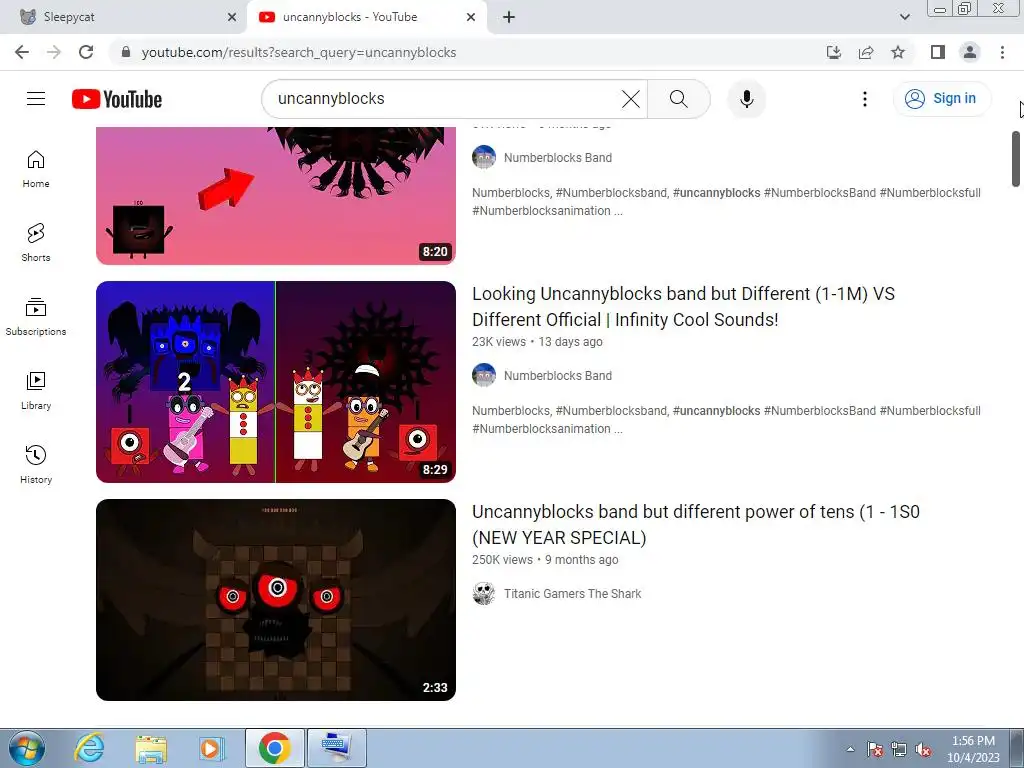The height and width of the screenshot is (768, 1024).
Task: Click the share page icon in address bar
Action: [866, 52]
